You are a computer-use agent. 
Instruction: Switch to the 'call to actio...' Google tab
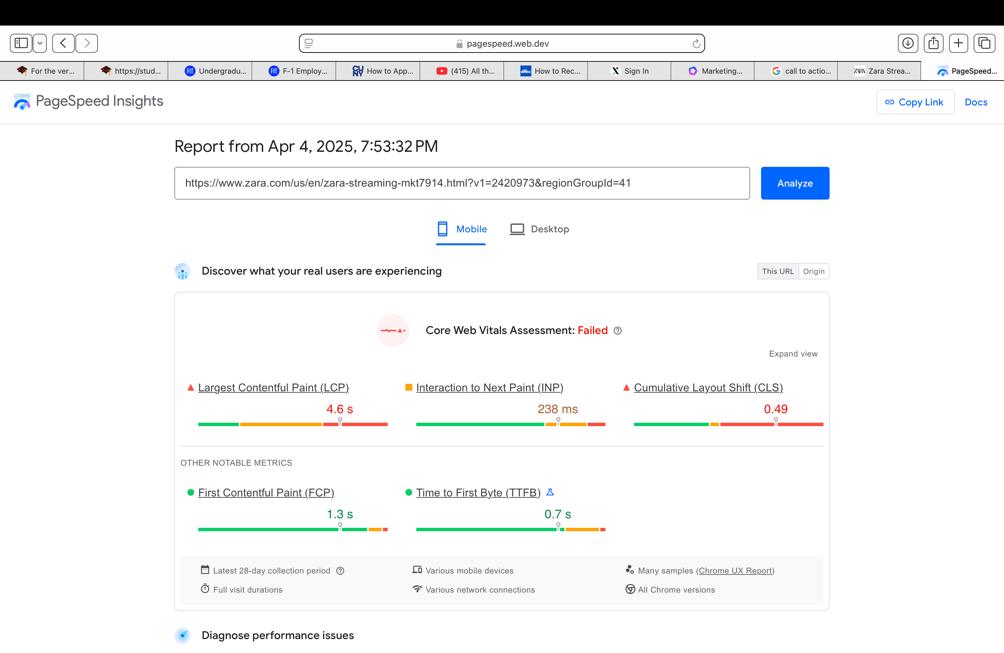797,71
